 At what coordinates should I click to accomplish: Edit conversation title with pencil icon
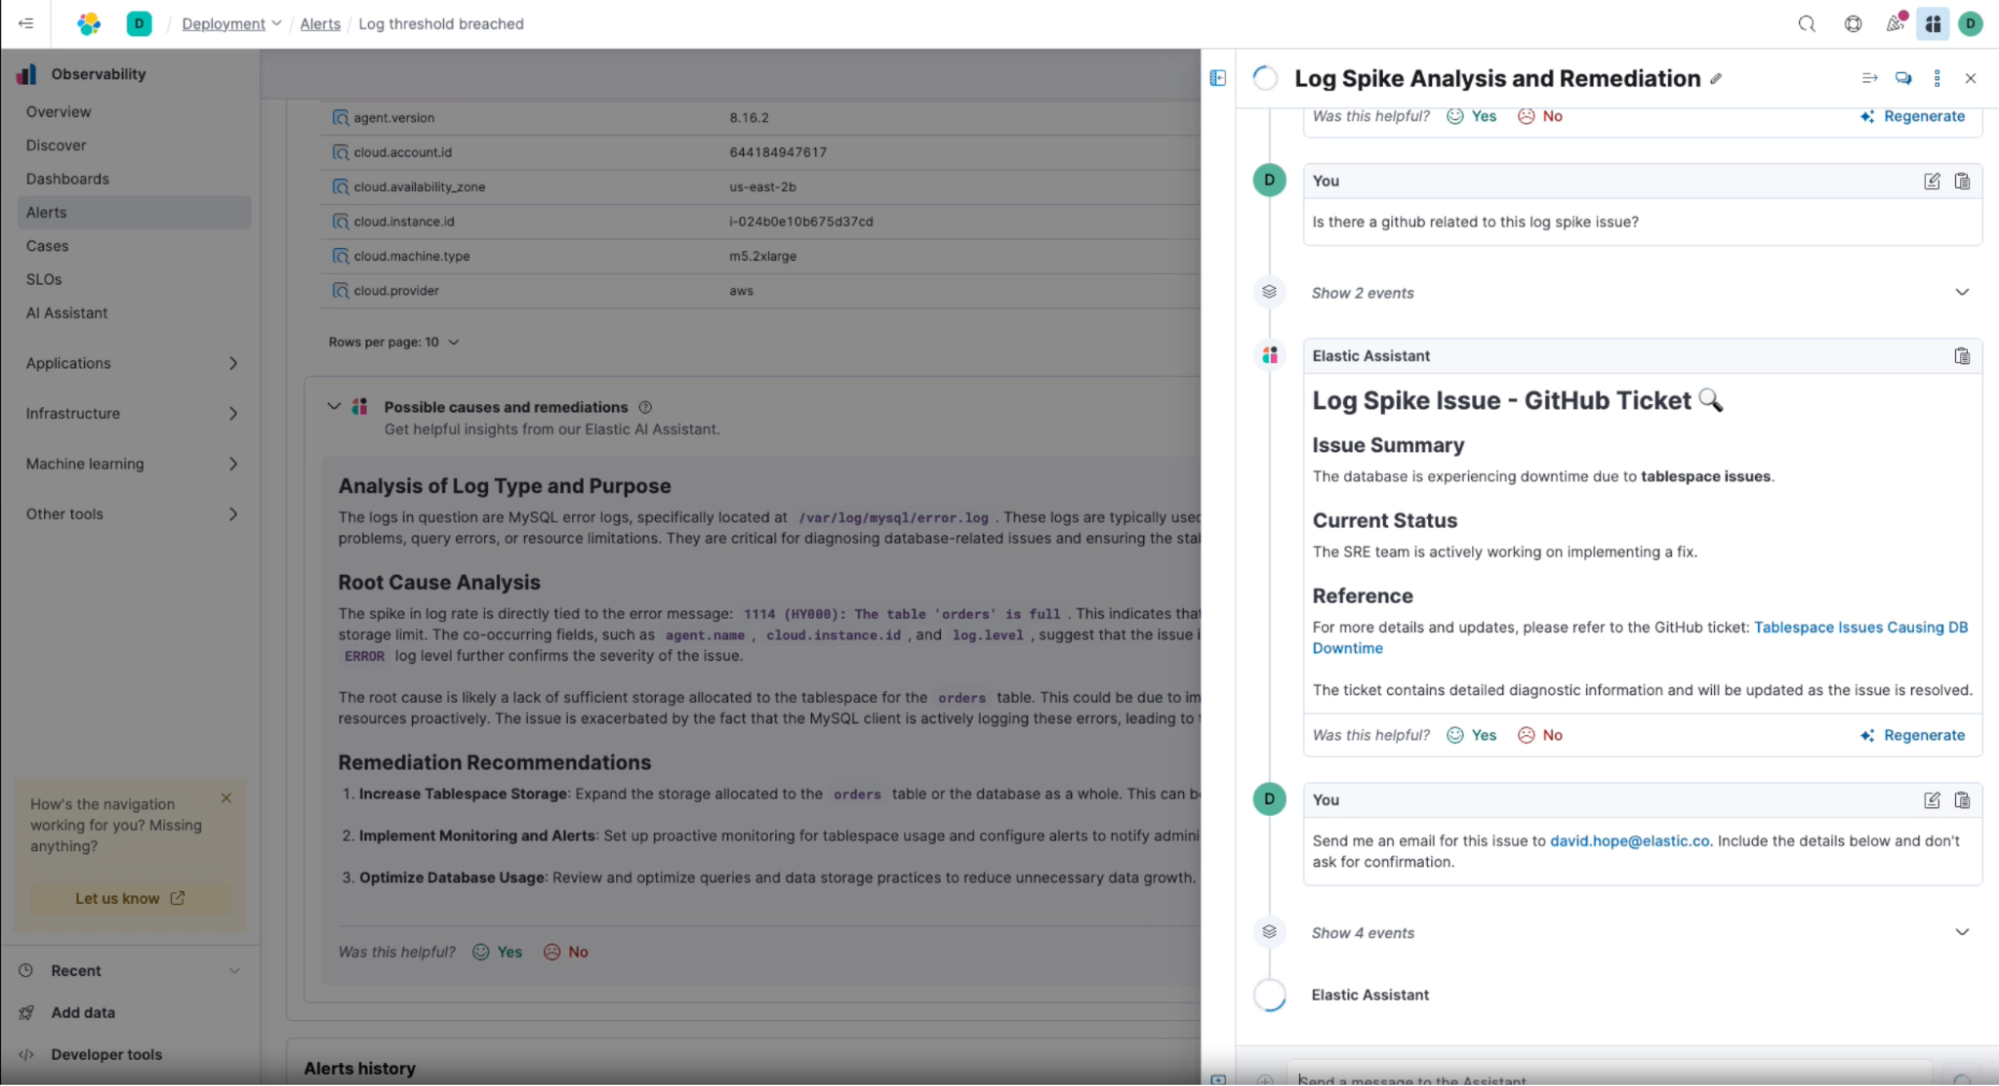point(1716,79)
